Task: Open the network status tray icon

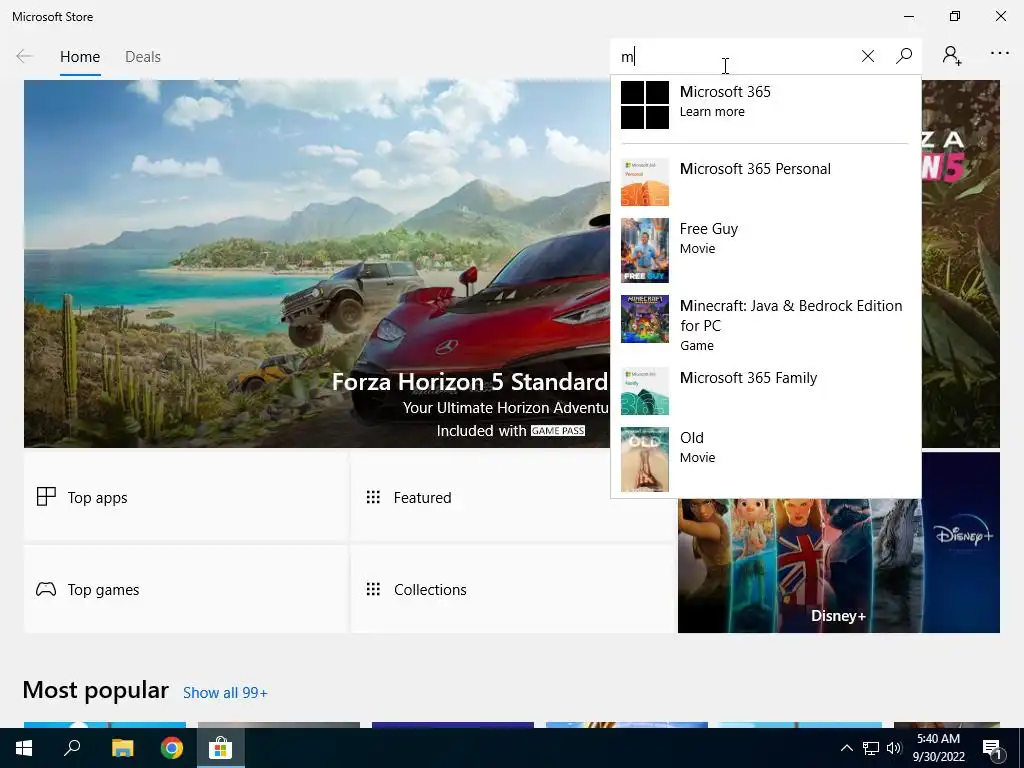Action: pyautogui.click(x=871, y=748)
